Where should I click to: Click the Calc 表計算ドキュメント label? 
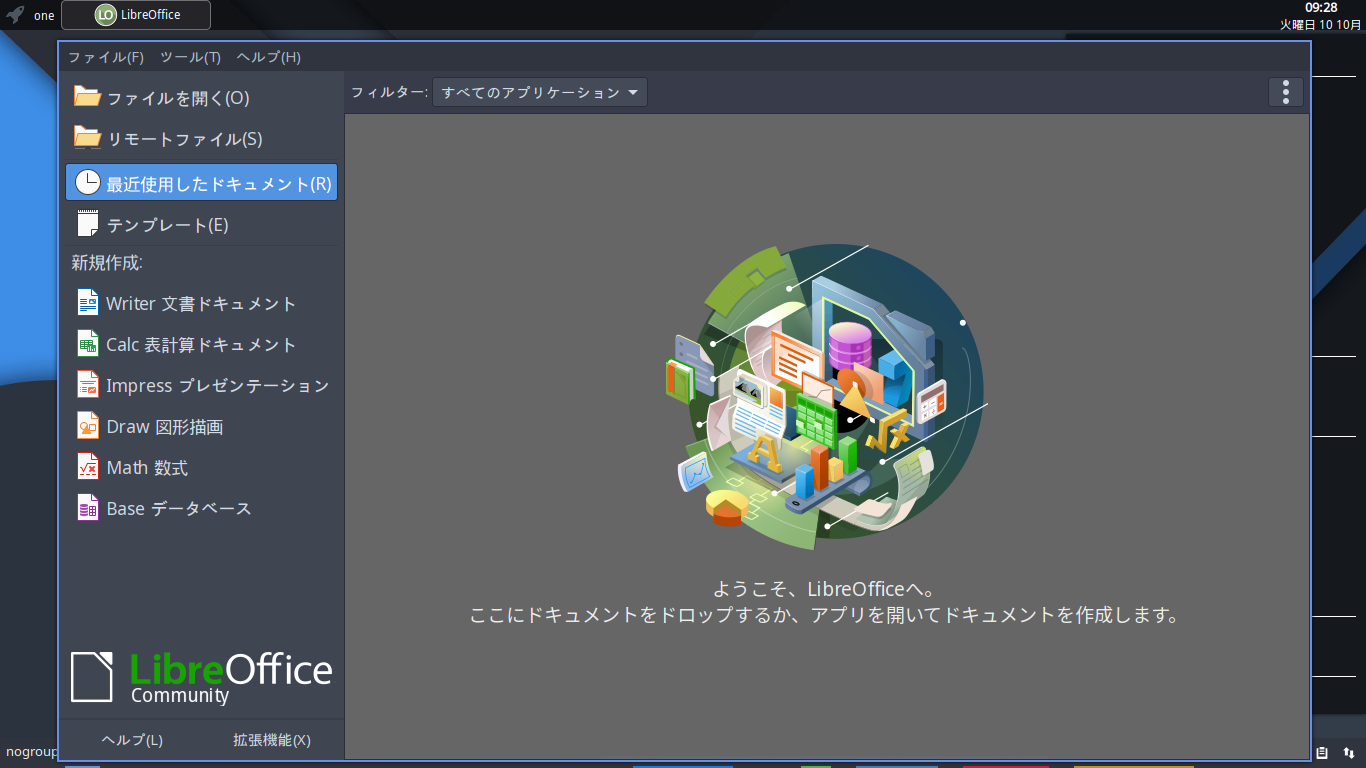tap(201, 344)
